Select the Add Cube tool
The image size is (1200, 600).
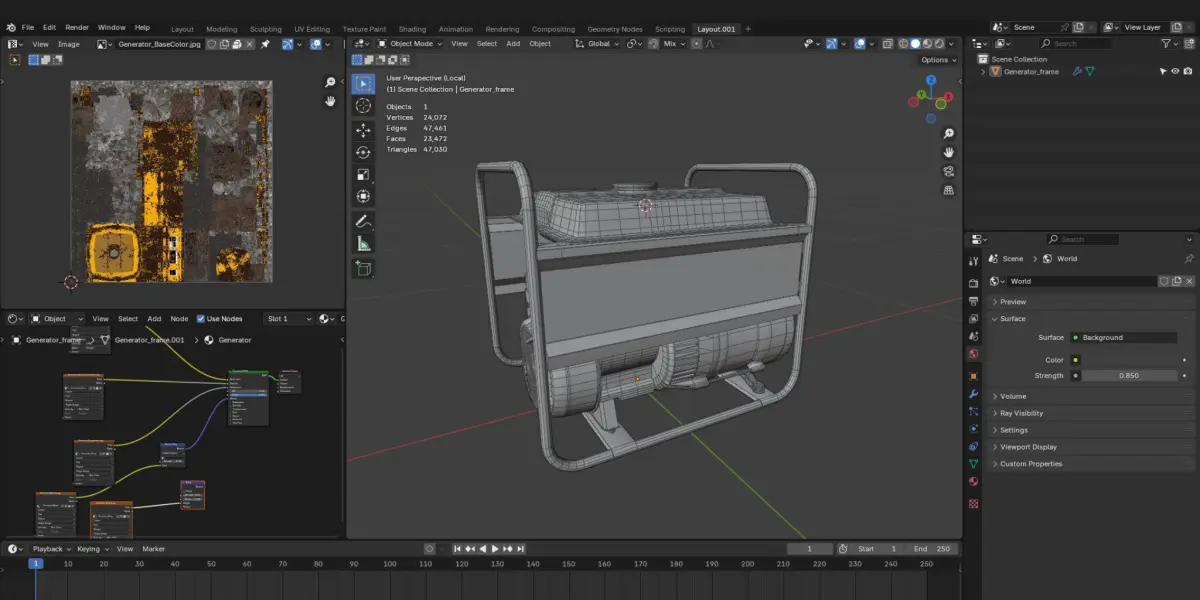(x=363, y=268)
